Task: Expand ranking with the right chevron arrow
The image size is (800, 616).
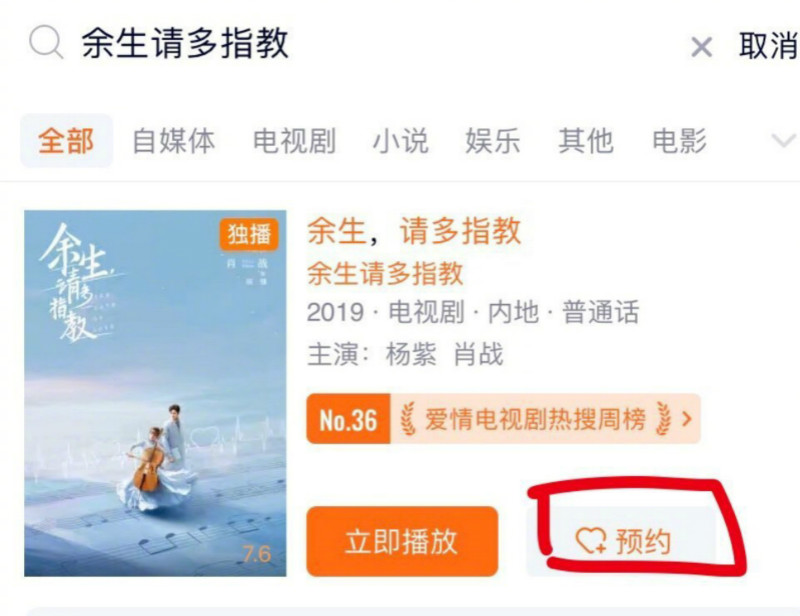Action: (687, 419)
